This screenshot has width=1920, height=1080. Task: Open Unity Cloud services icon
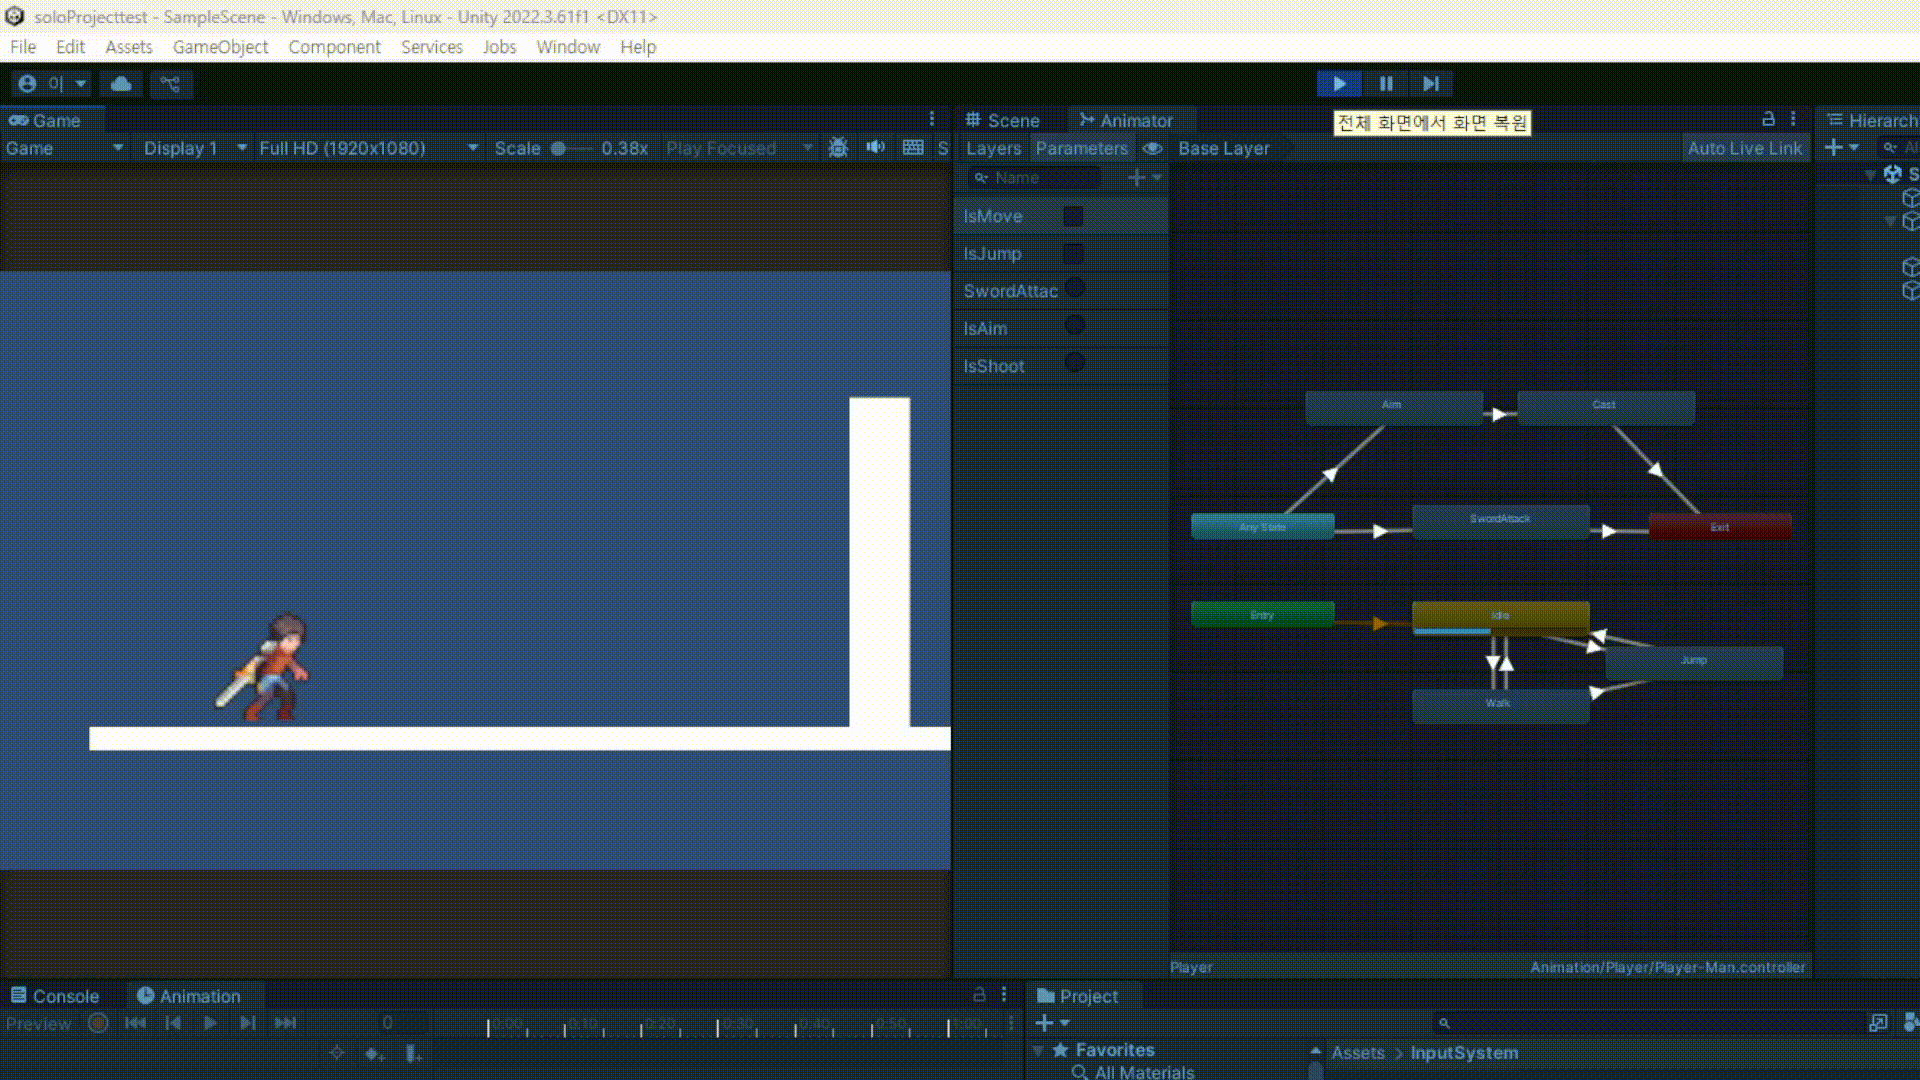(121, 84)
